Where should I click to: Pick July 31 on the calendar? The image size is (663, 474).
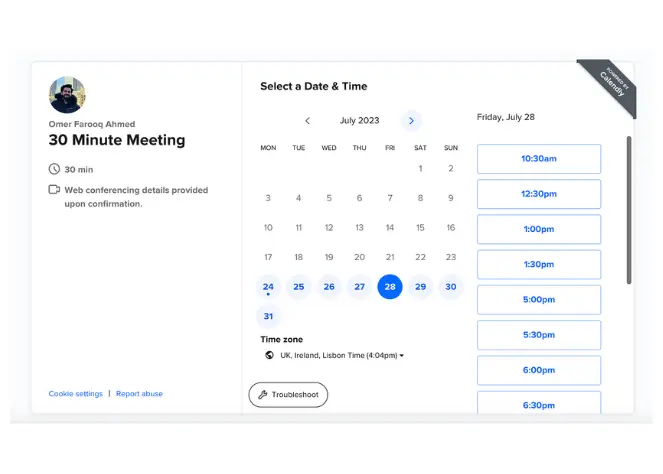pos(268,316)
